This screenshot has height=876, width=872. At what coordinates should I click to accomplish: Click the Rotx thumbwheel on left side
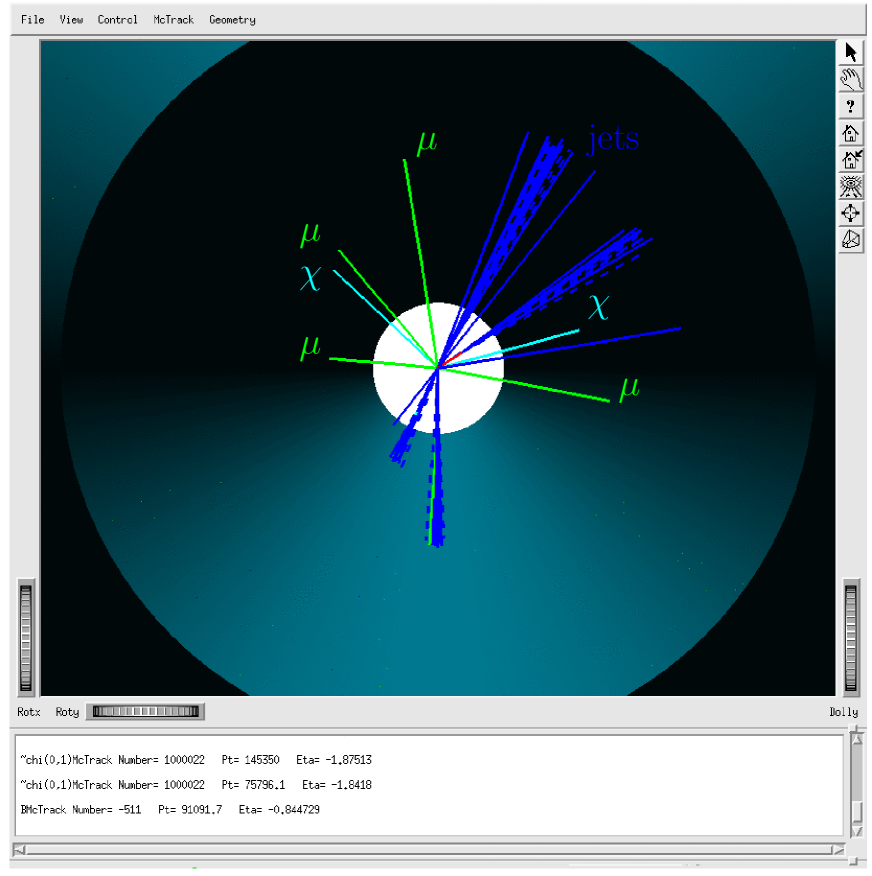click(26, 637)
